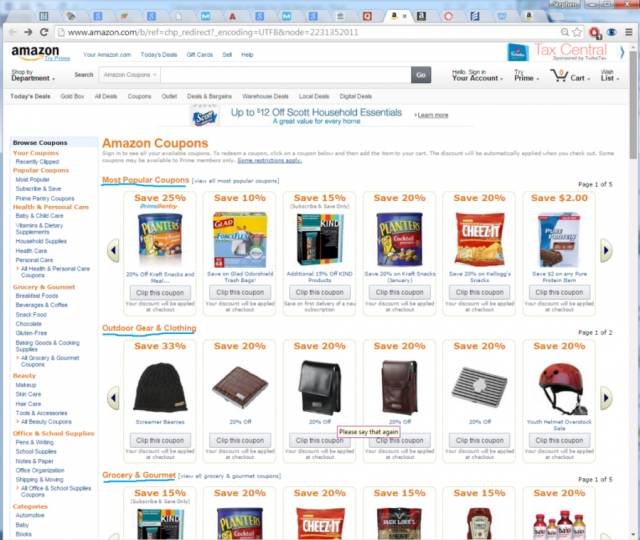
Task: Click the search Go button
Action: pyautogui.click(x=421, y=75)
